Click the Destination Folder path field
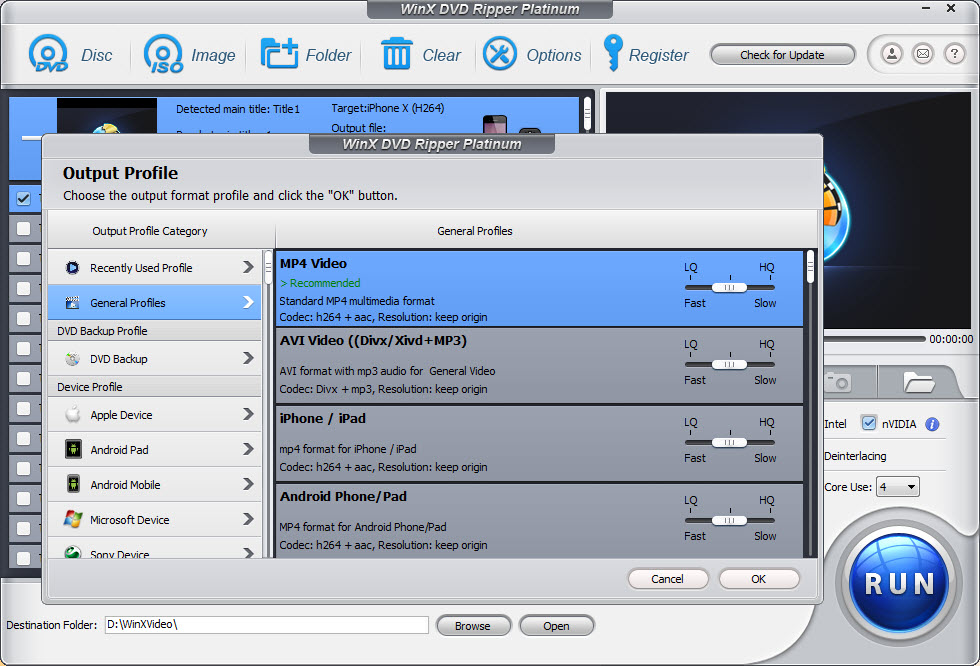 267,625
